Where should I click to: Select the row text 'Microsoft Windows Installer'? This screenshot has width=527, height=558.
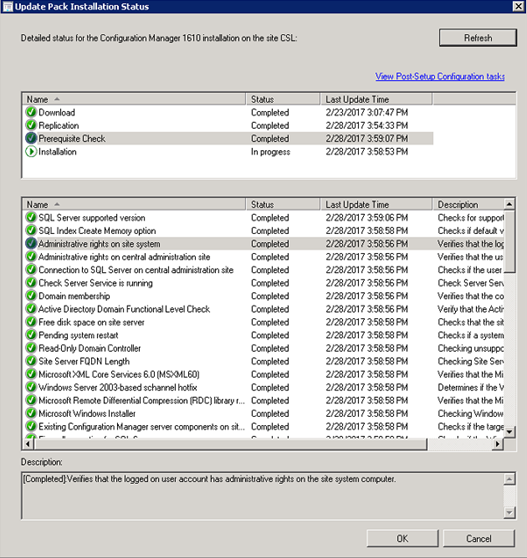(87, 414)
